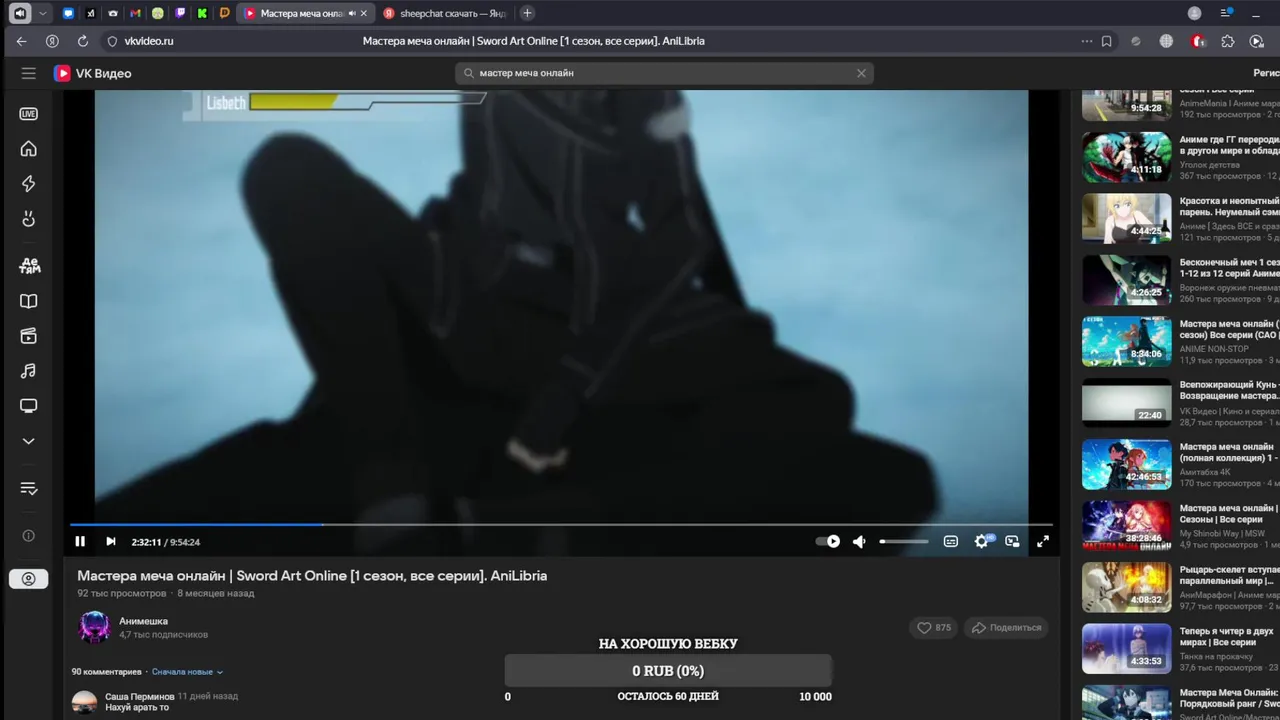Expand the tab group dropdown arrow
The width and height of the screenshot is (1280, 720).
pyautogui.click(x=42, y=13)
